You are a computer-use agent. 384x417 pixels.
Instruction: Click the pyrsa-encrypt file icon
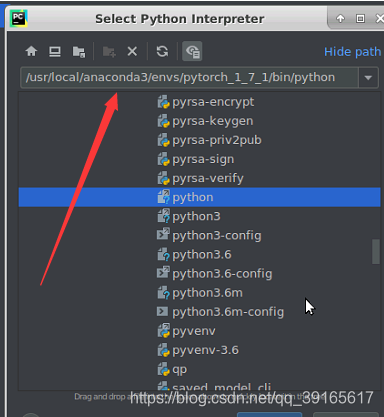[x=163, y=102]
